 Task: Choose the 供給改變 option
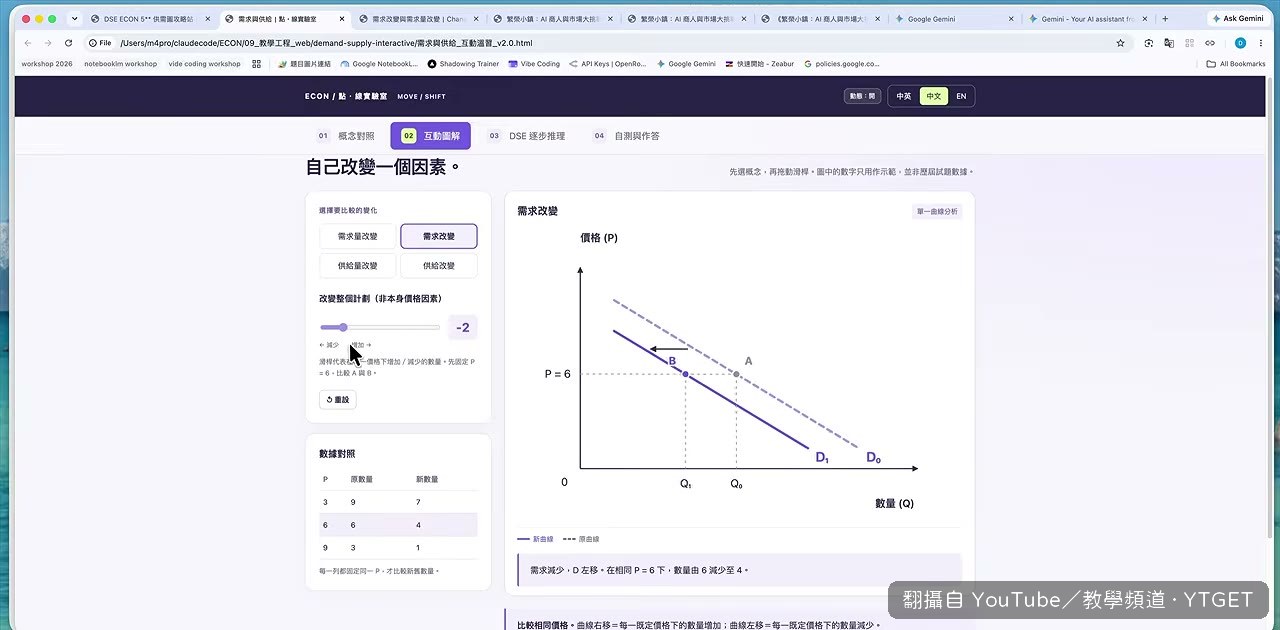click(439, 265)
